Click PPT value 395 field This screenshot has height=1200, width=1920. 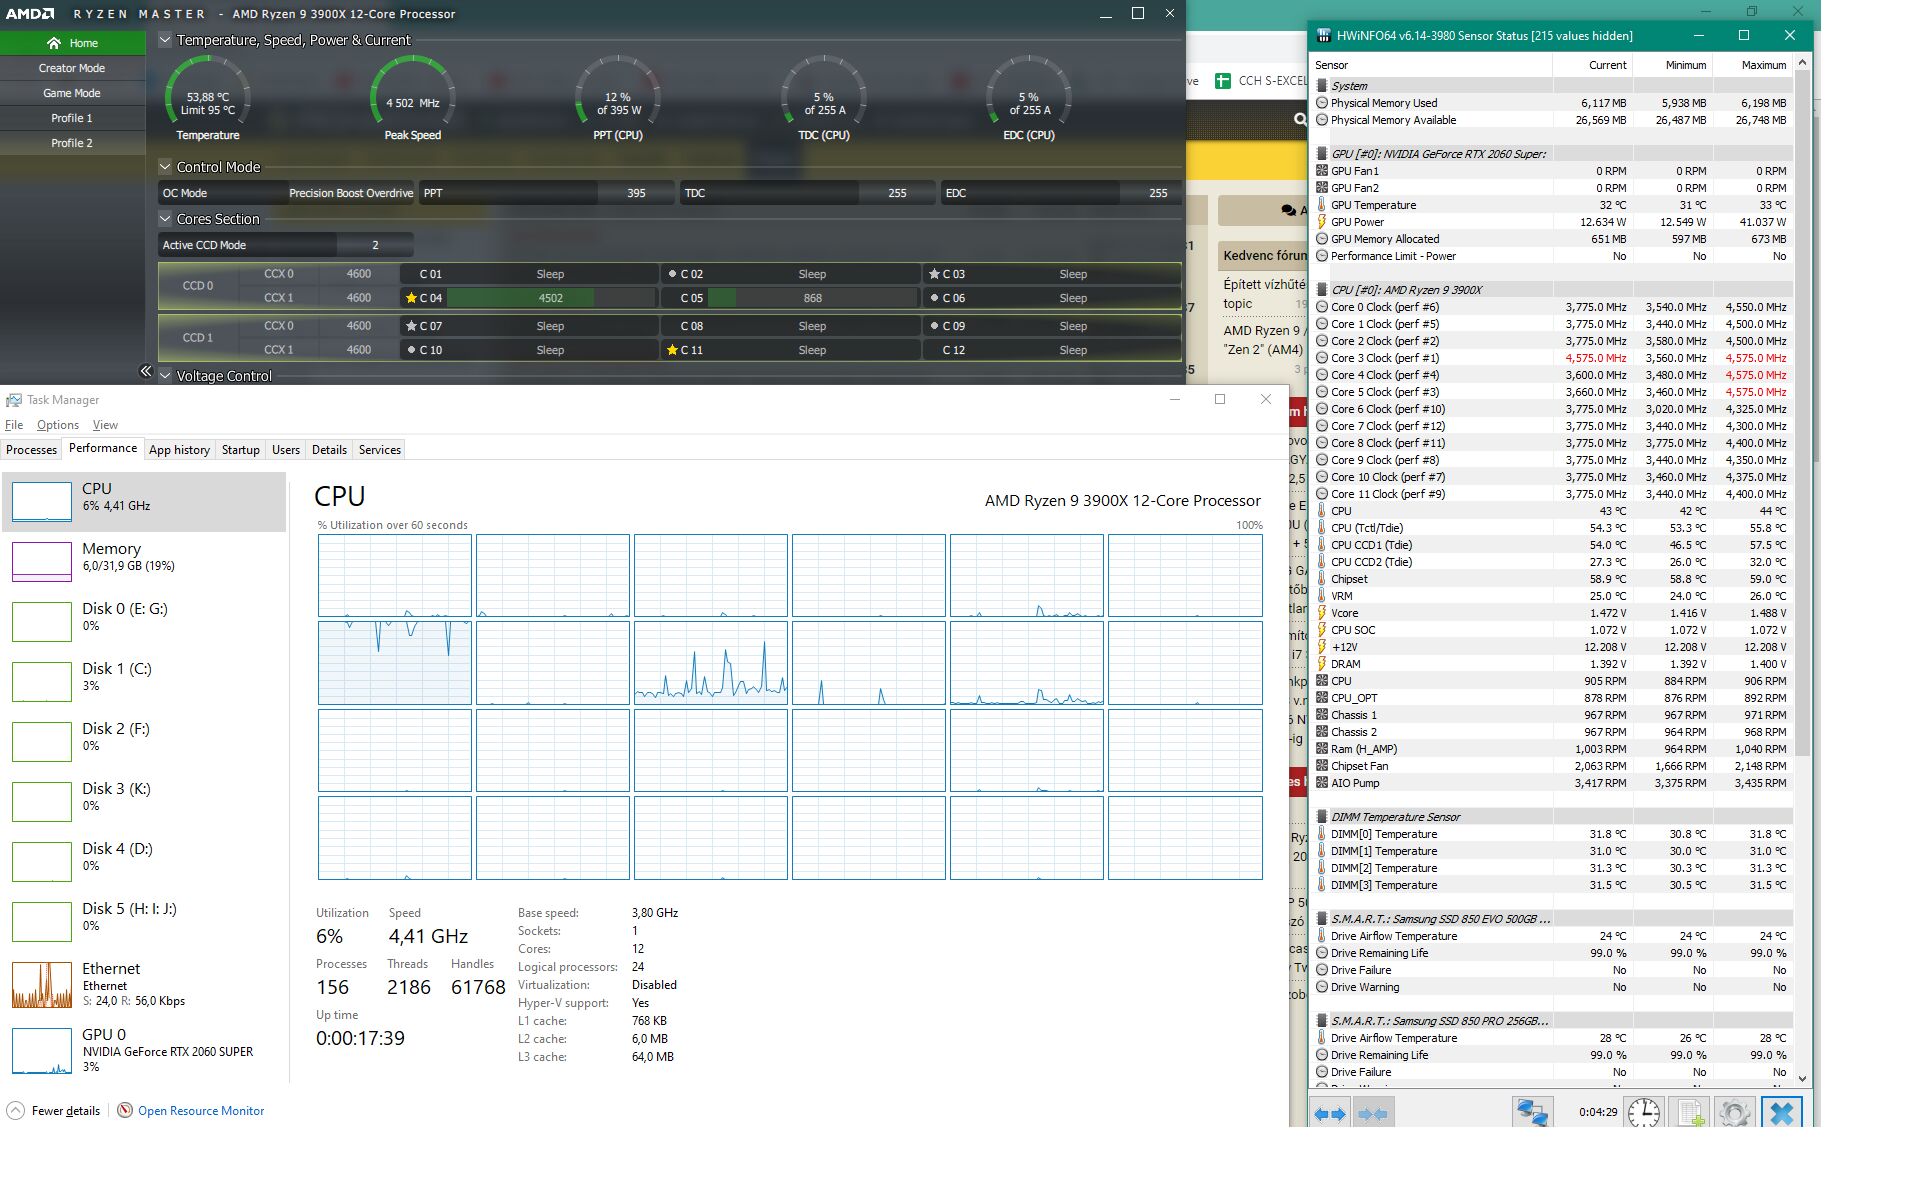click(636, 193)
